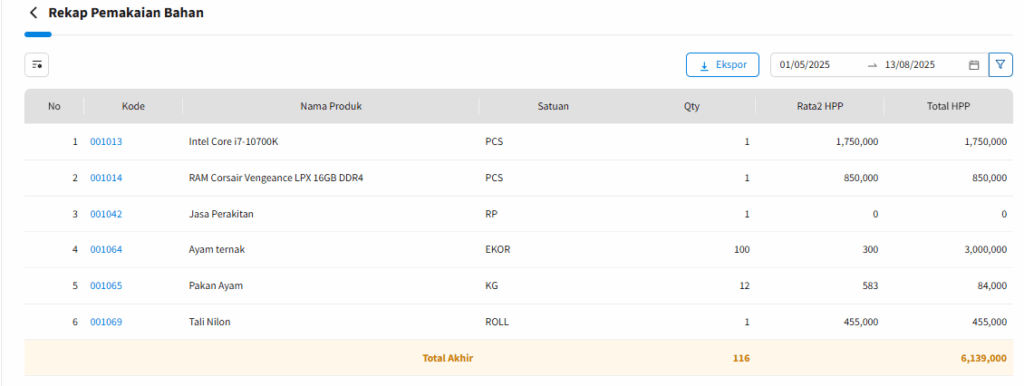The height and width of the screenshot is (386, 1024).
Task: Click the Rata2 HPP column header
Action: tap(820, 106)
